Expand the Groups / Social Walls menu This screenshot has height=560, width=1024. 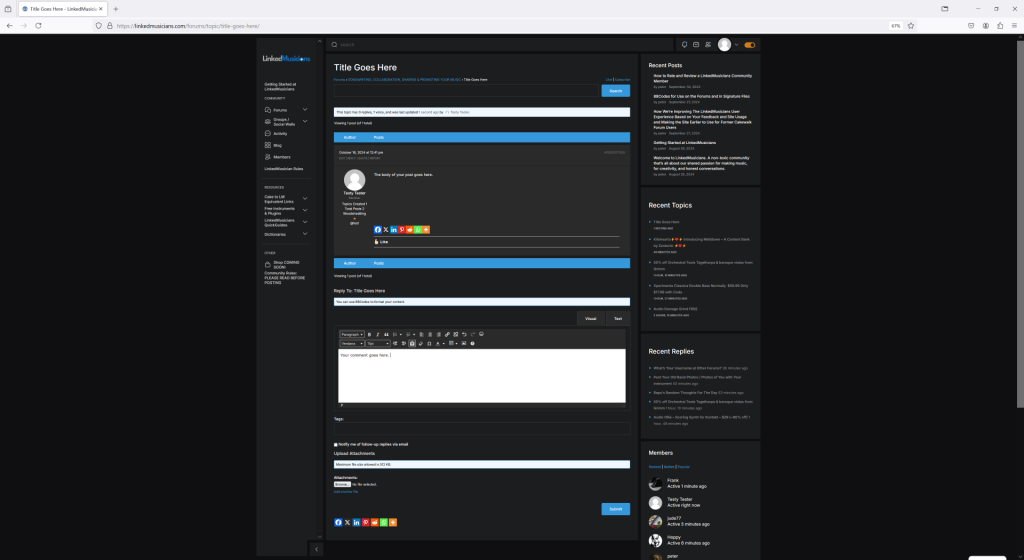(x=305, y=121)
